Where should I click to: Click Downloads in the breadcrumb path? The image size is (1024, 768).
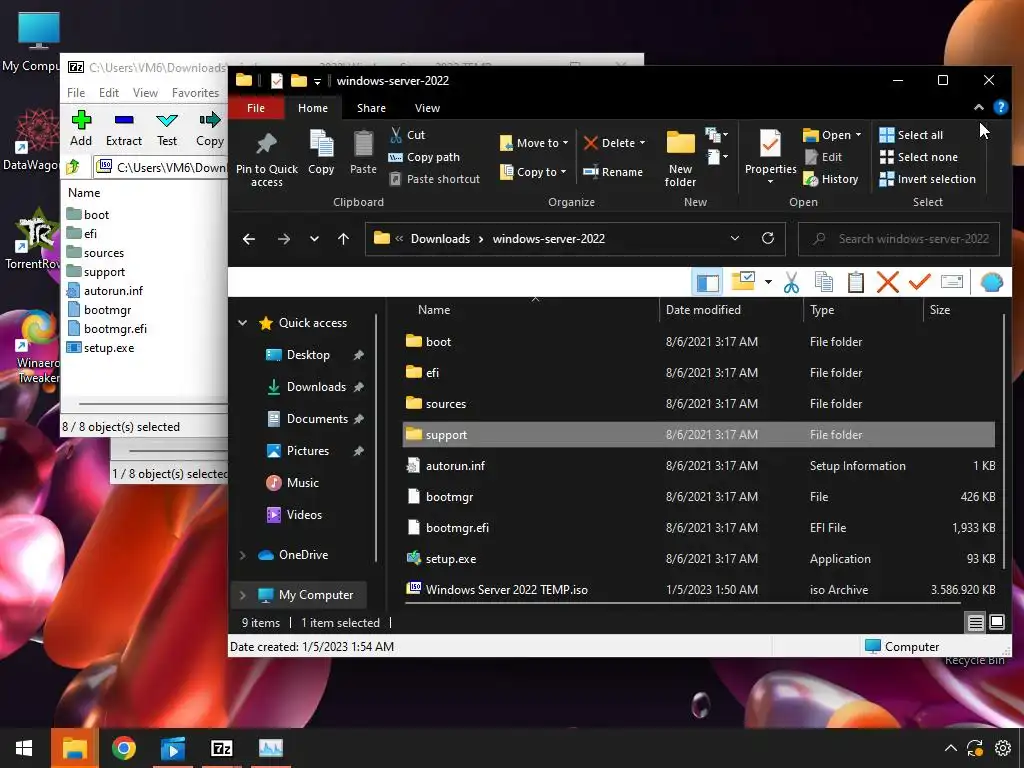(x=440, y=239)
